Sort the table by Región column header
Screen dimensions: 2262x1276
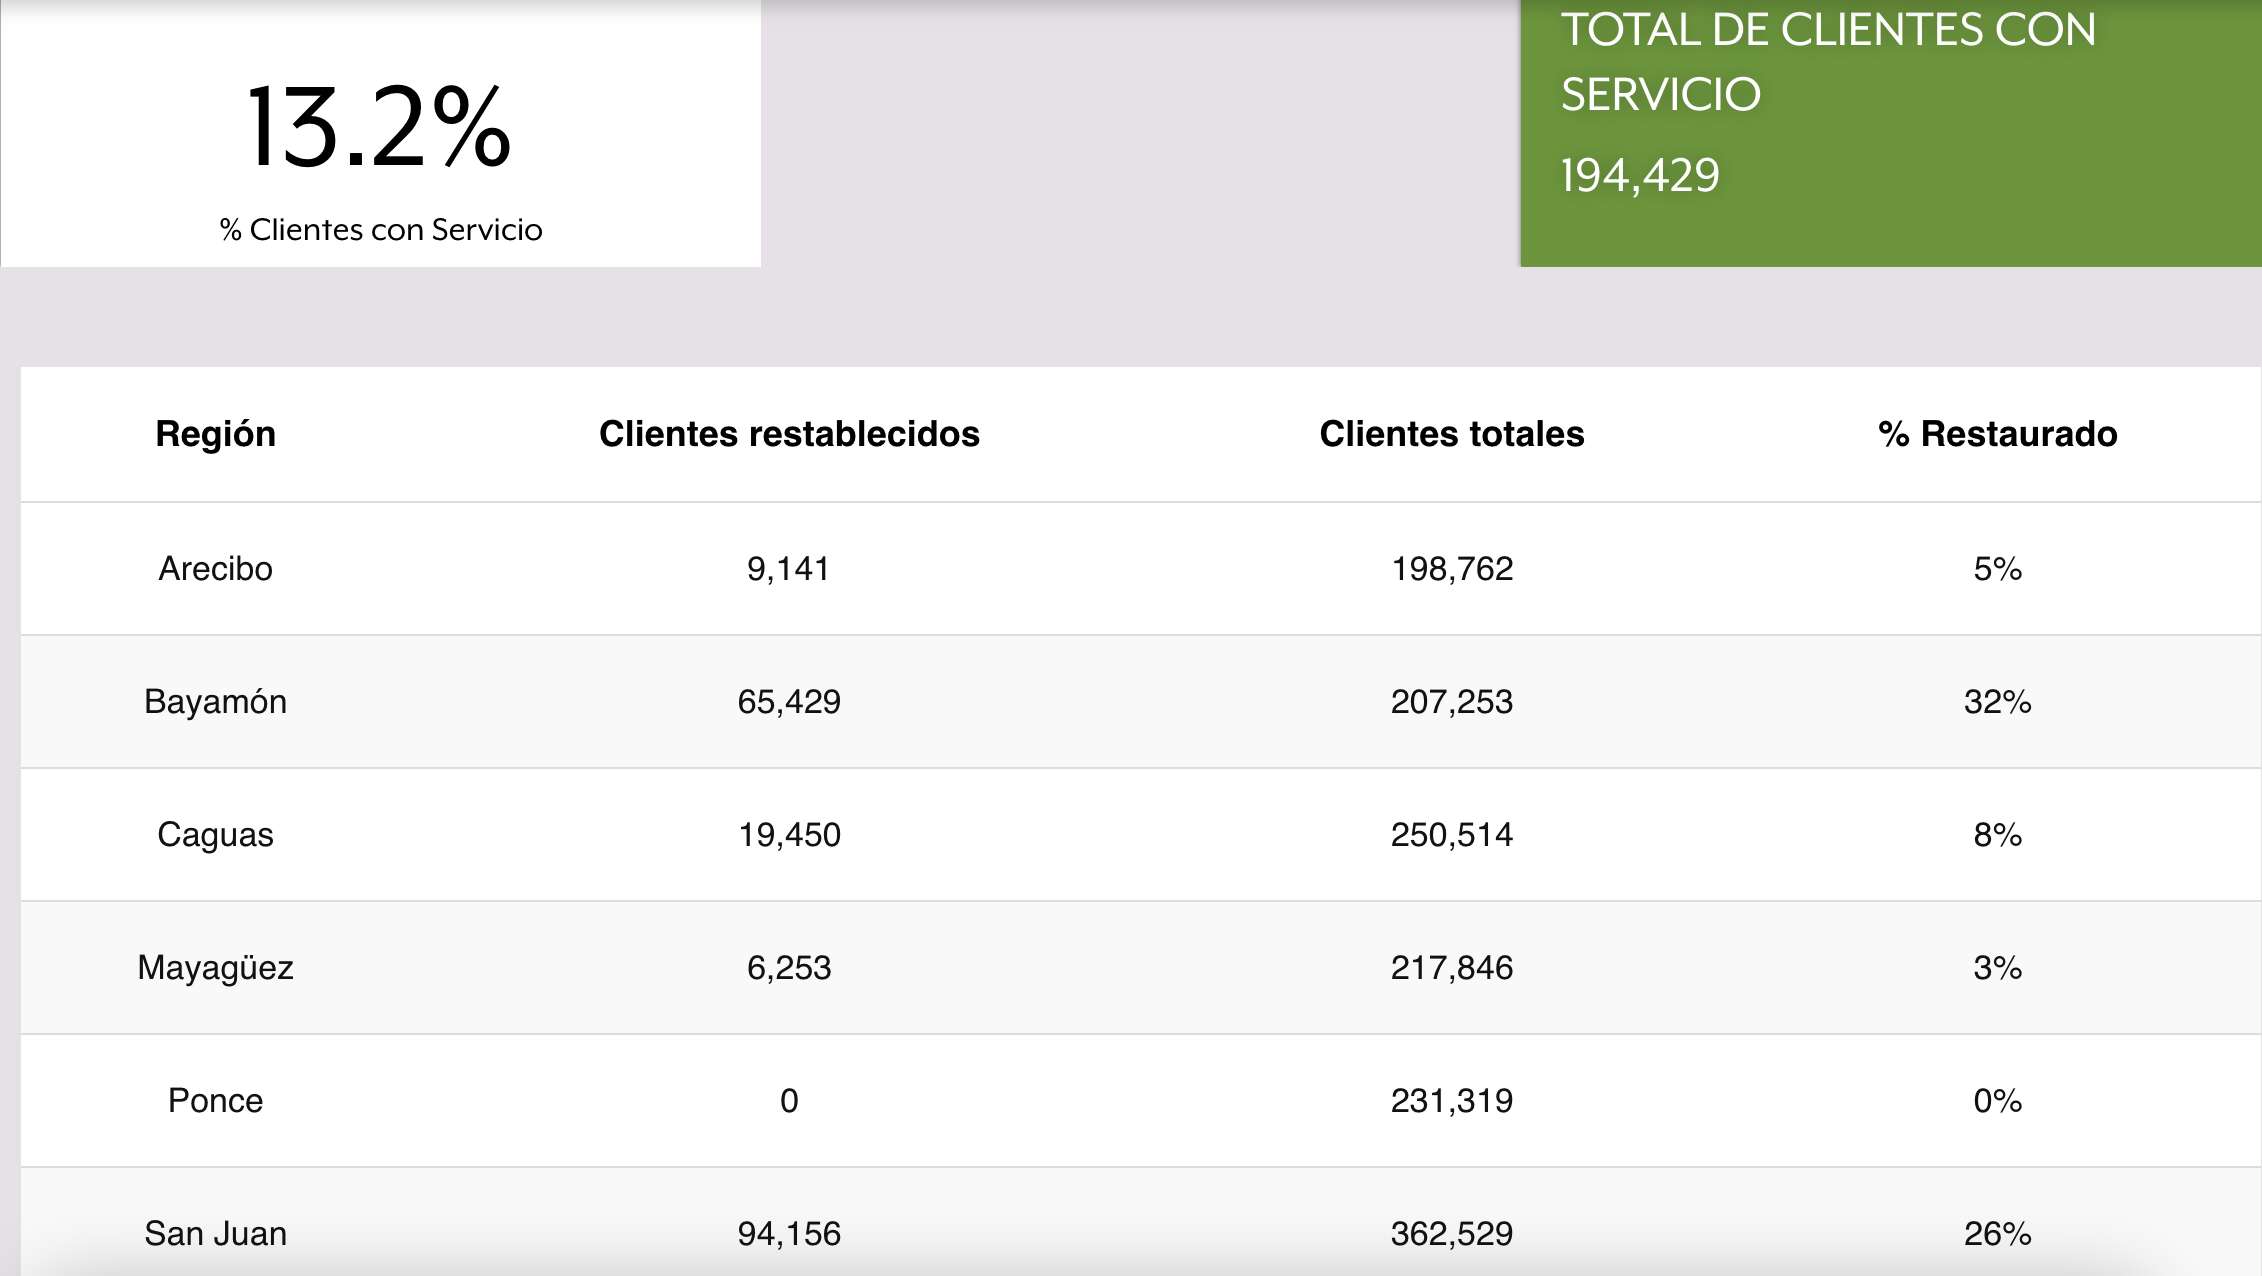pyautogui.click(x=216, y=434)
